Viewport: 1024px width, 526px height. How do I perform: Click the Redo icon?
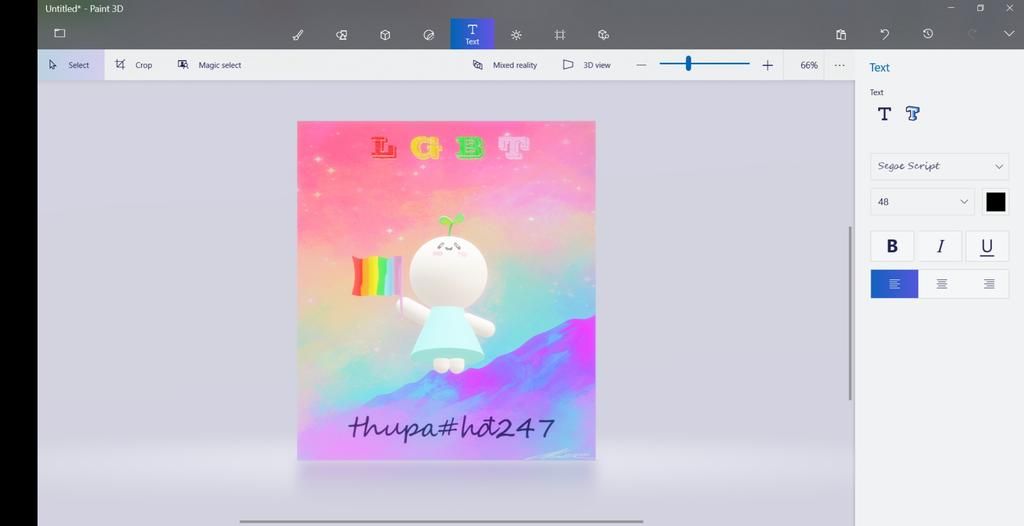(x=972, y=34)
